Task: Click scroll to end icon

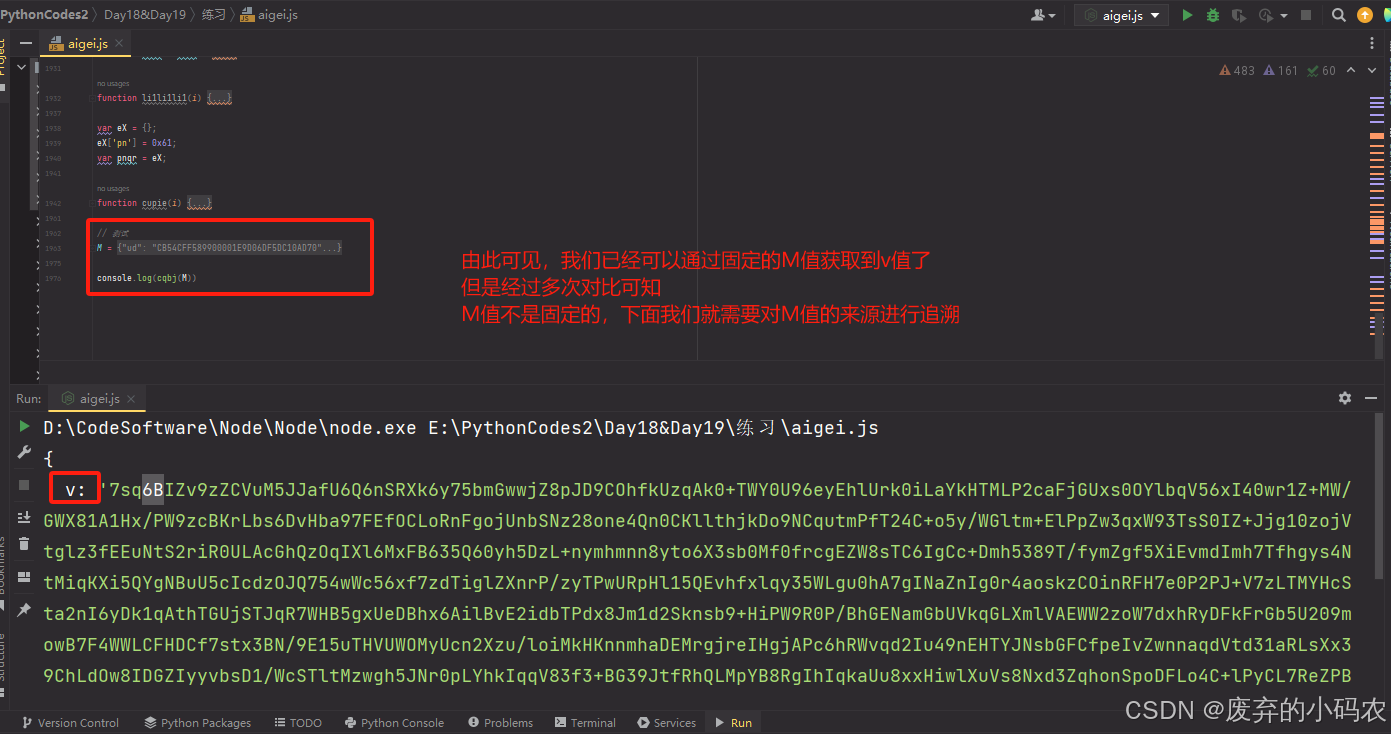Action: pos(25,517)
